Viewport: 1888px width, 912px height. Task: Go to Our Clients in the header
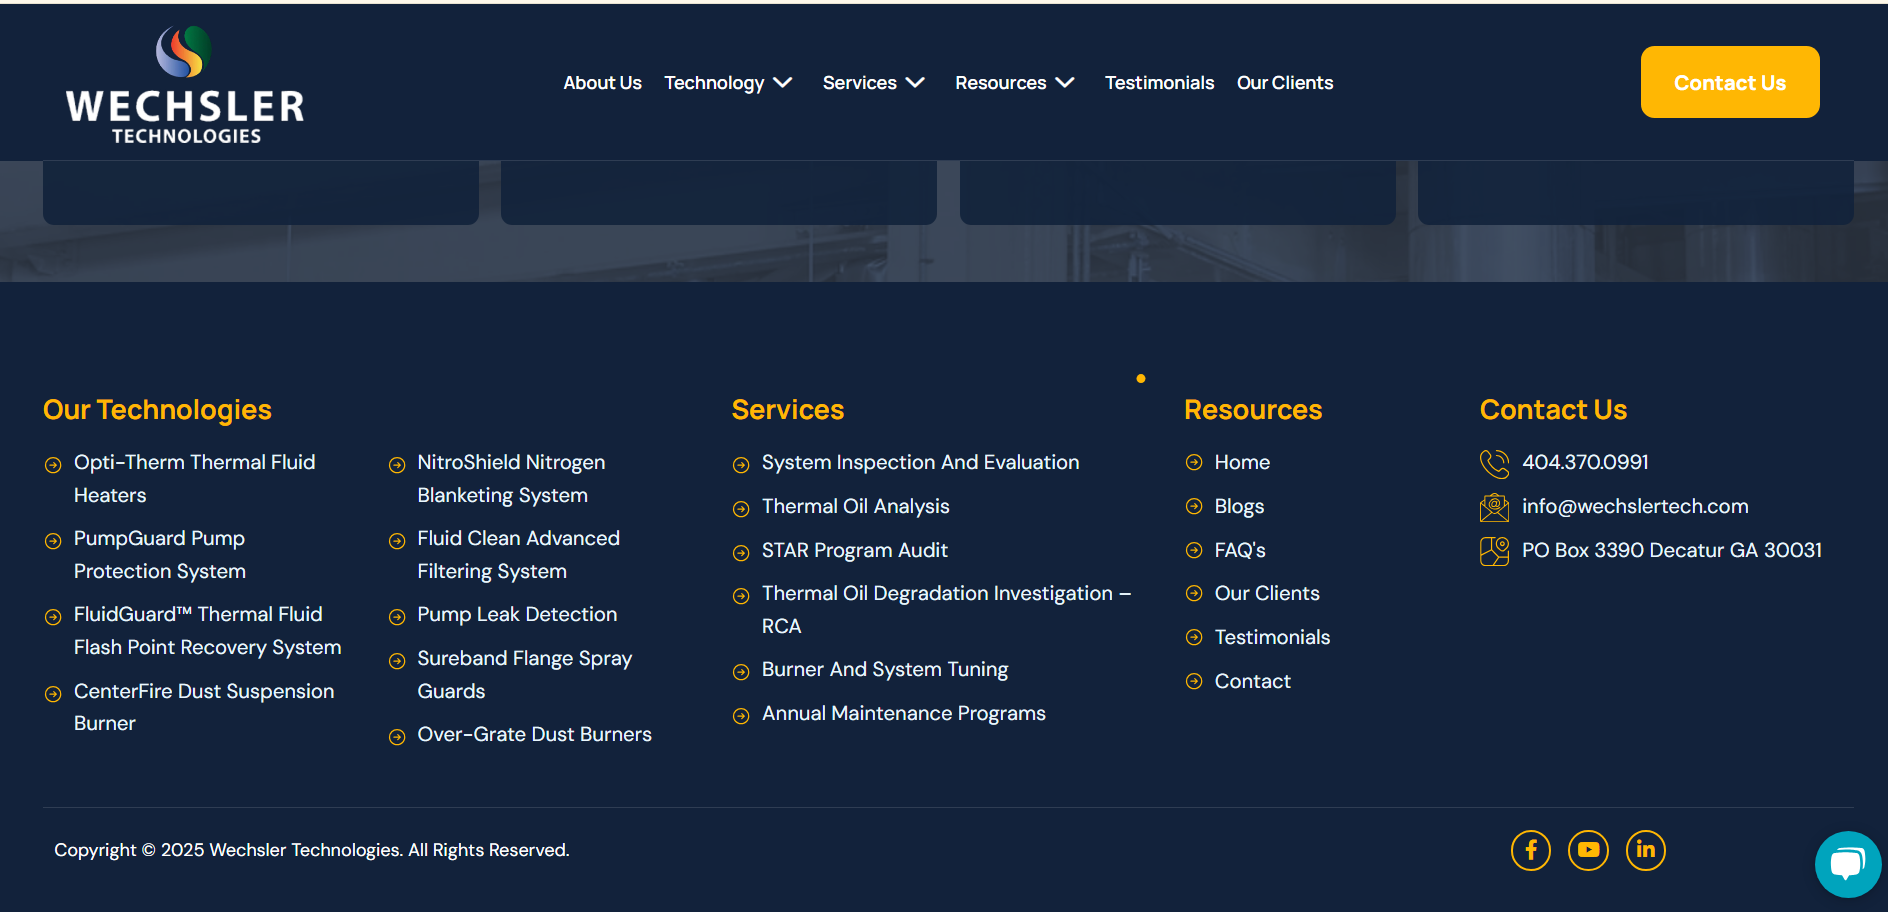[x=1285, y=83]
